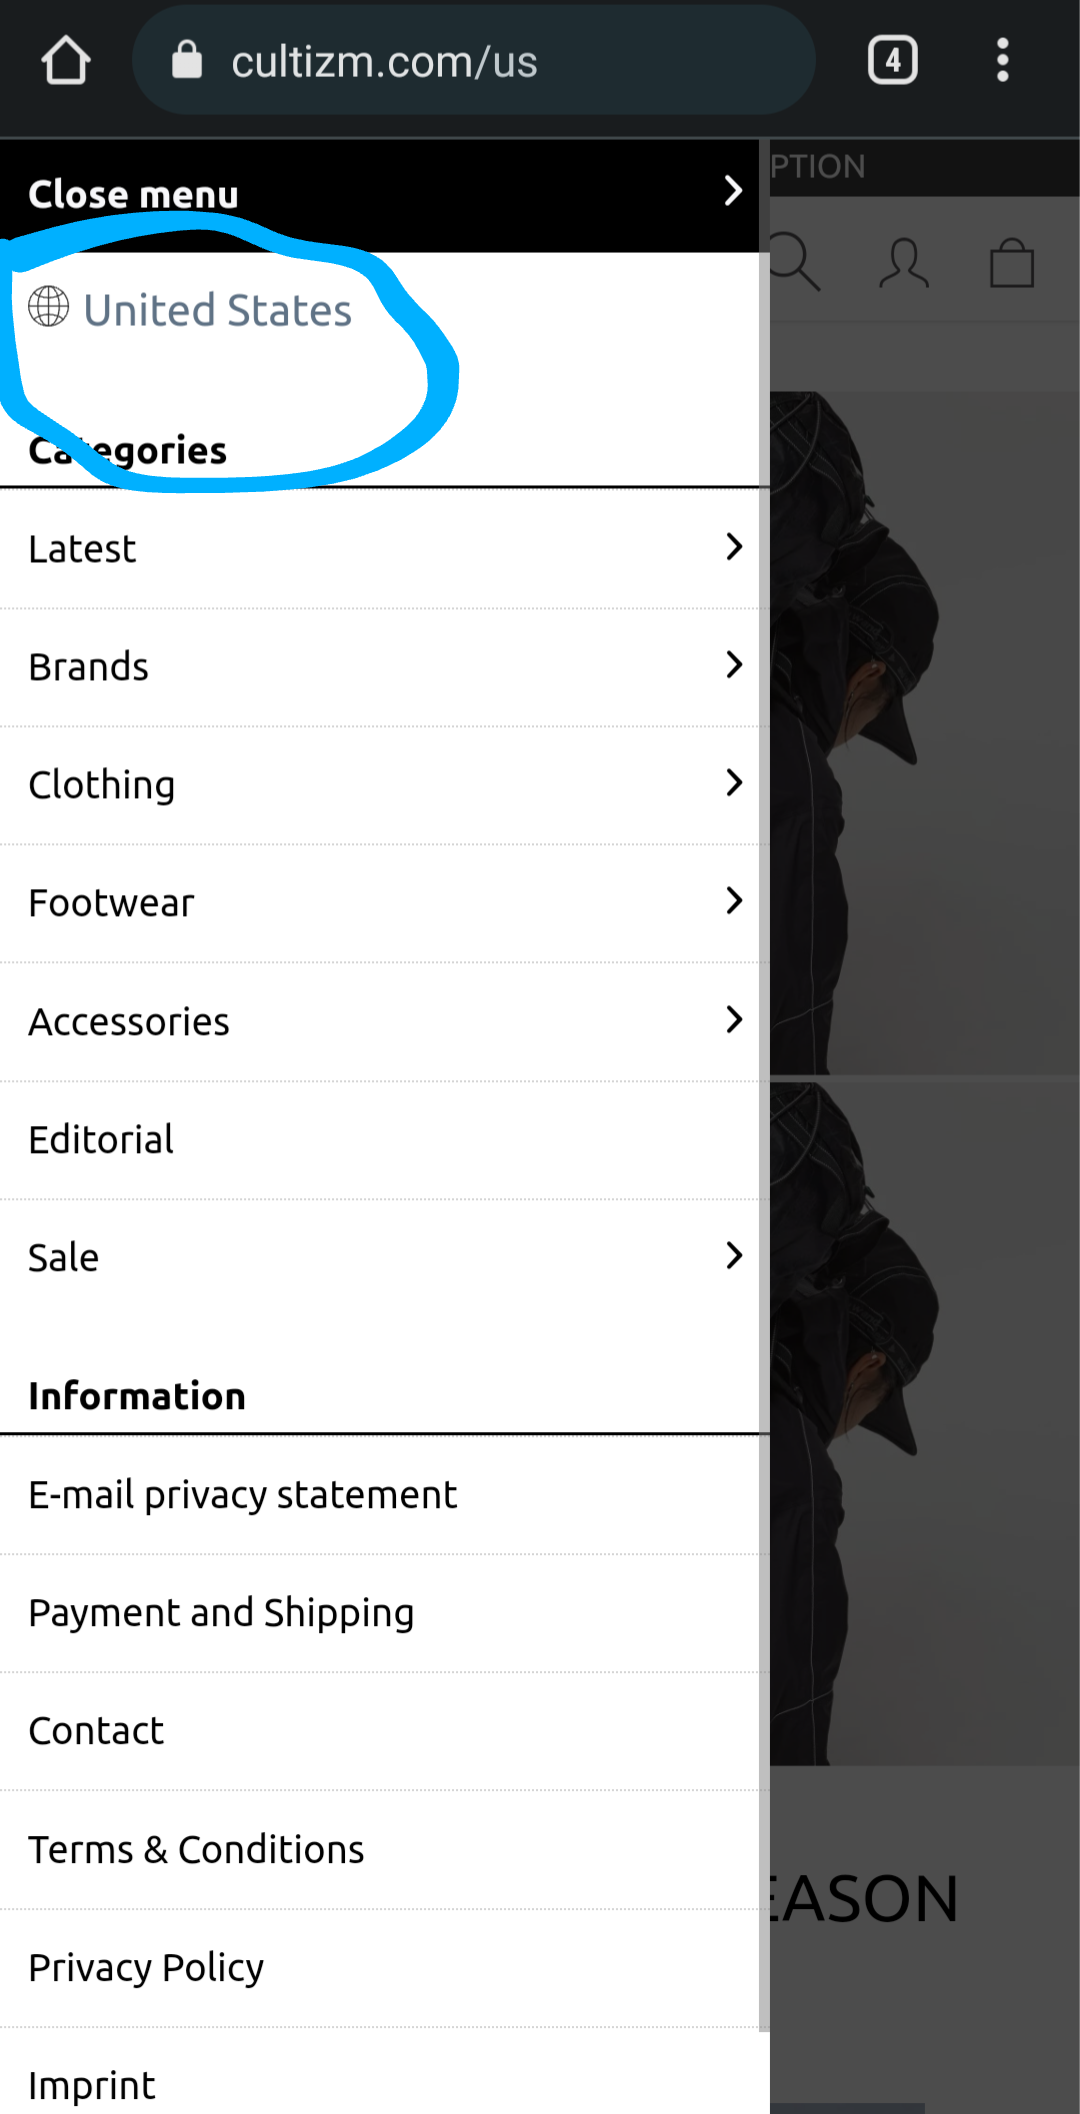1080x2114 pixels.
Task: Change the United States country selector
Action: (190, 308)
